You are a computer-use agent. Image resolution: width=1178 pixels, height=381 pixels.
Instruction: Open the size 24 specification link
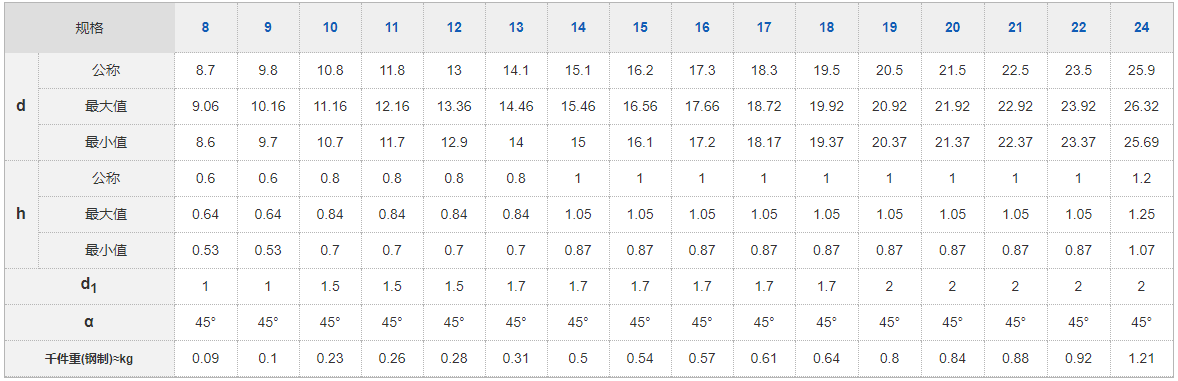tap(1141, 28)
